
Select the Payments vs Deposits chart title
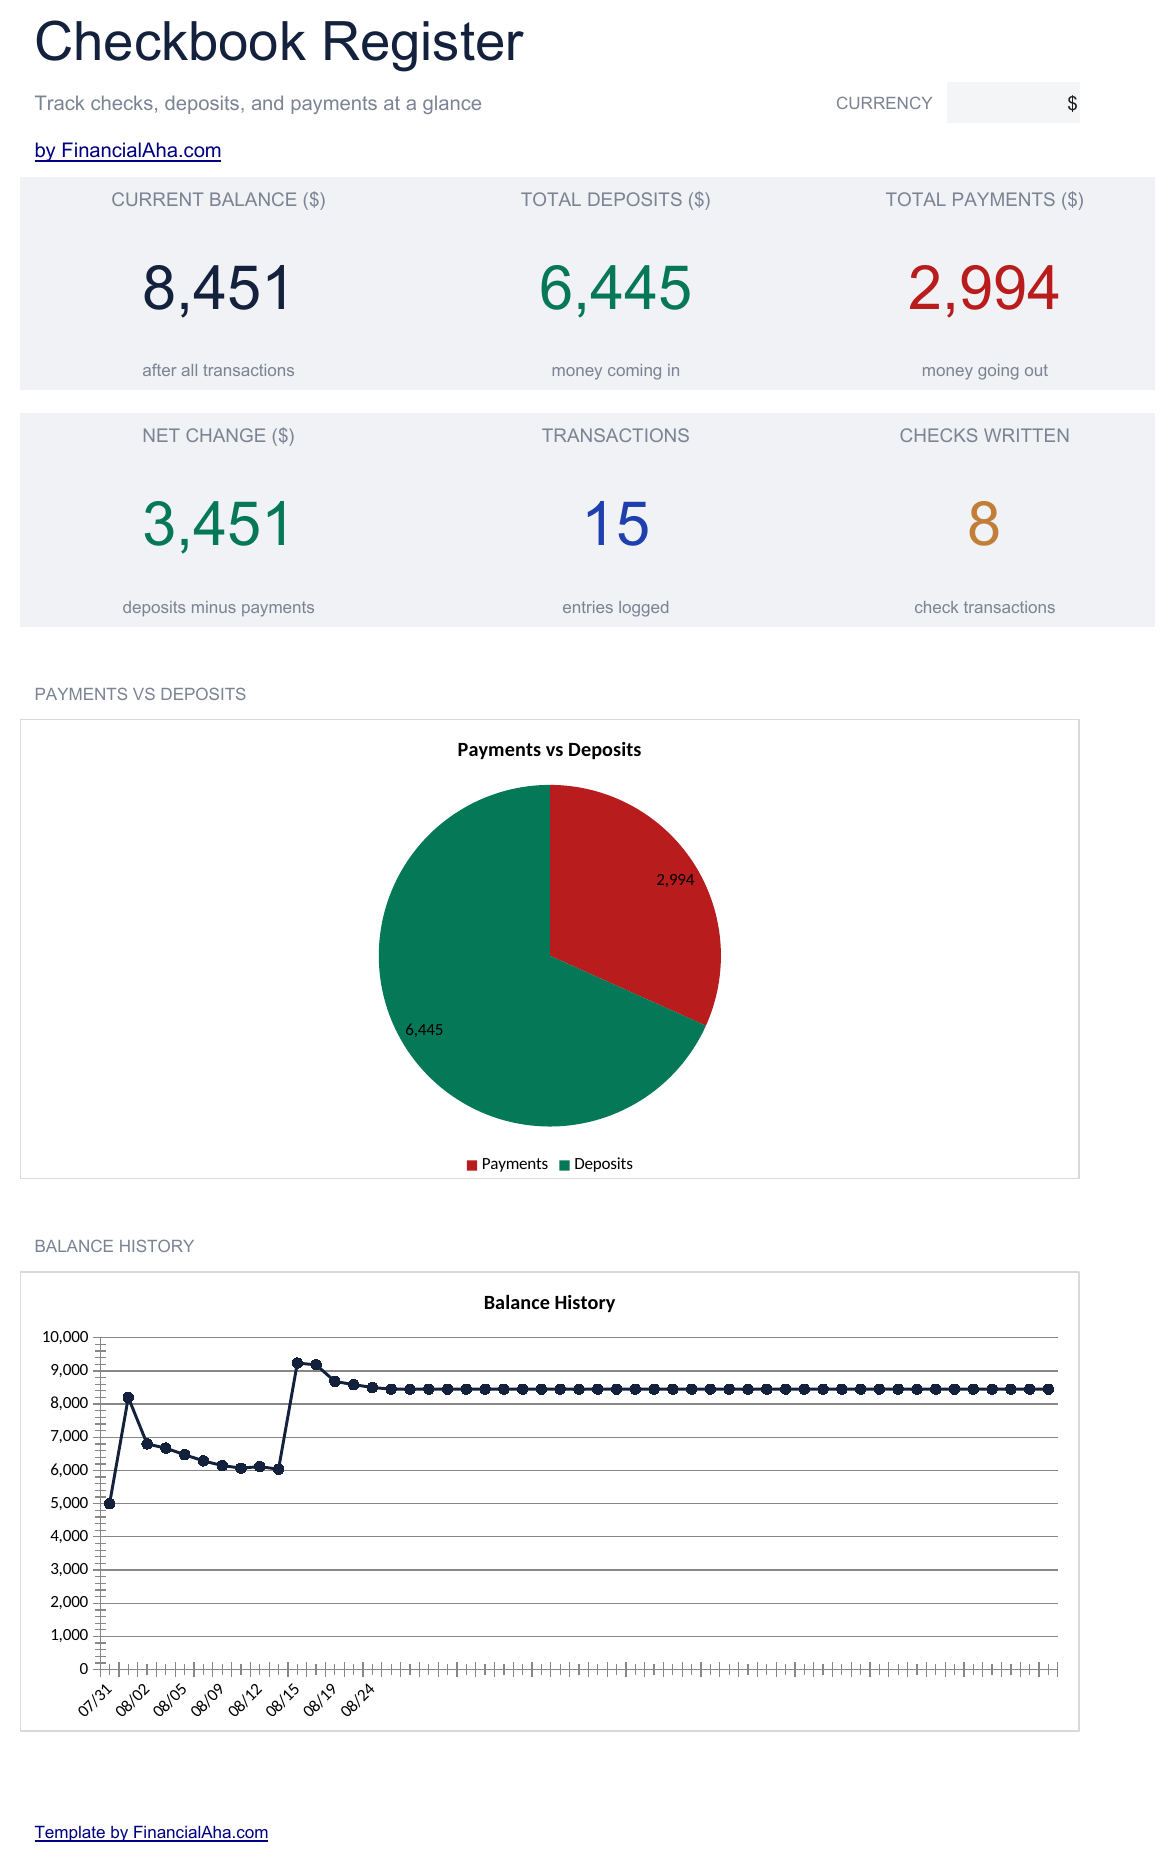pos(549,750)
